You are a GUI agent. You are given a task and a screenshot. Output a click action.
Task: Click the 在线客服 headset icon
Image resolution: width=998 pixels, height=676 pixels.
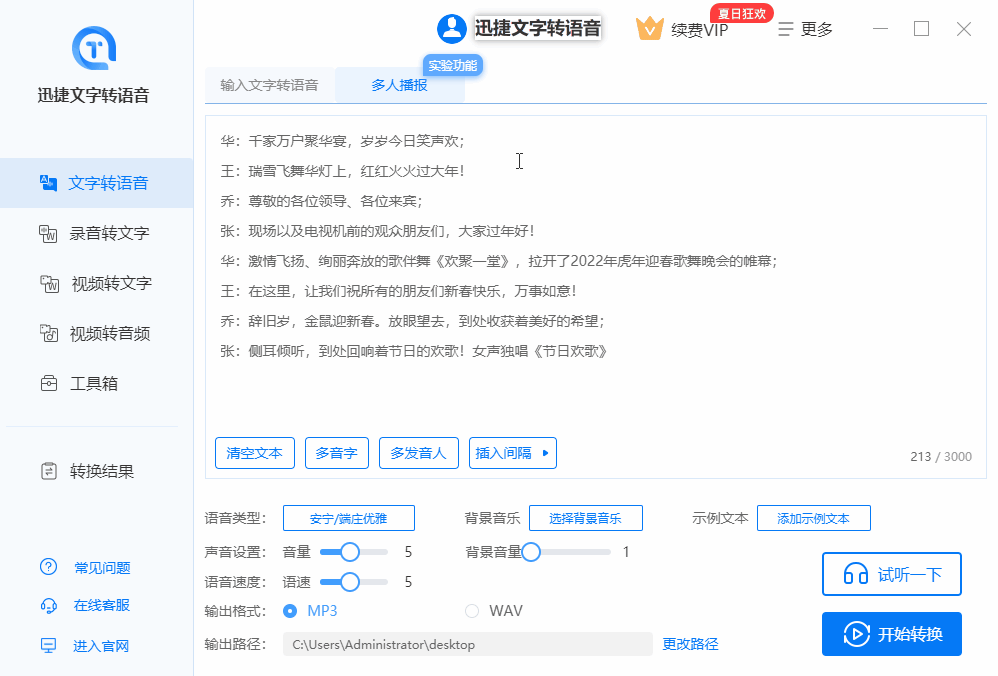pos(48,605)
